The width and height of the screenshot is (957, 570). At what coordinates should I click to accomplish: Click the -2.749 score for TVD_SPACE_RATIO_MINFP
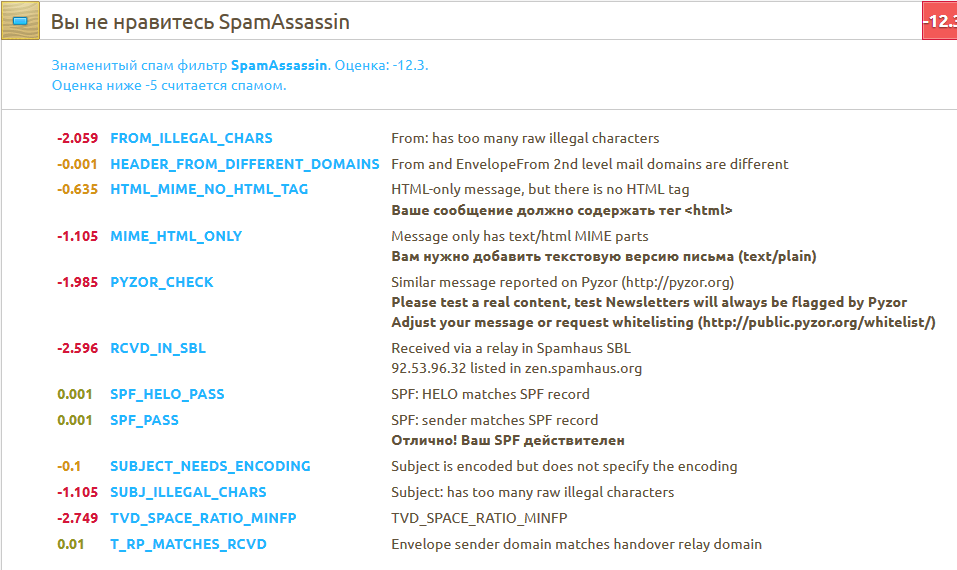[x=78, y=519]
